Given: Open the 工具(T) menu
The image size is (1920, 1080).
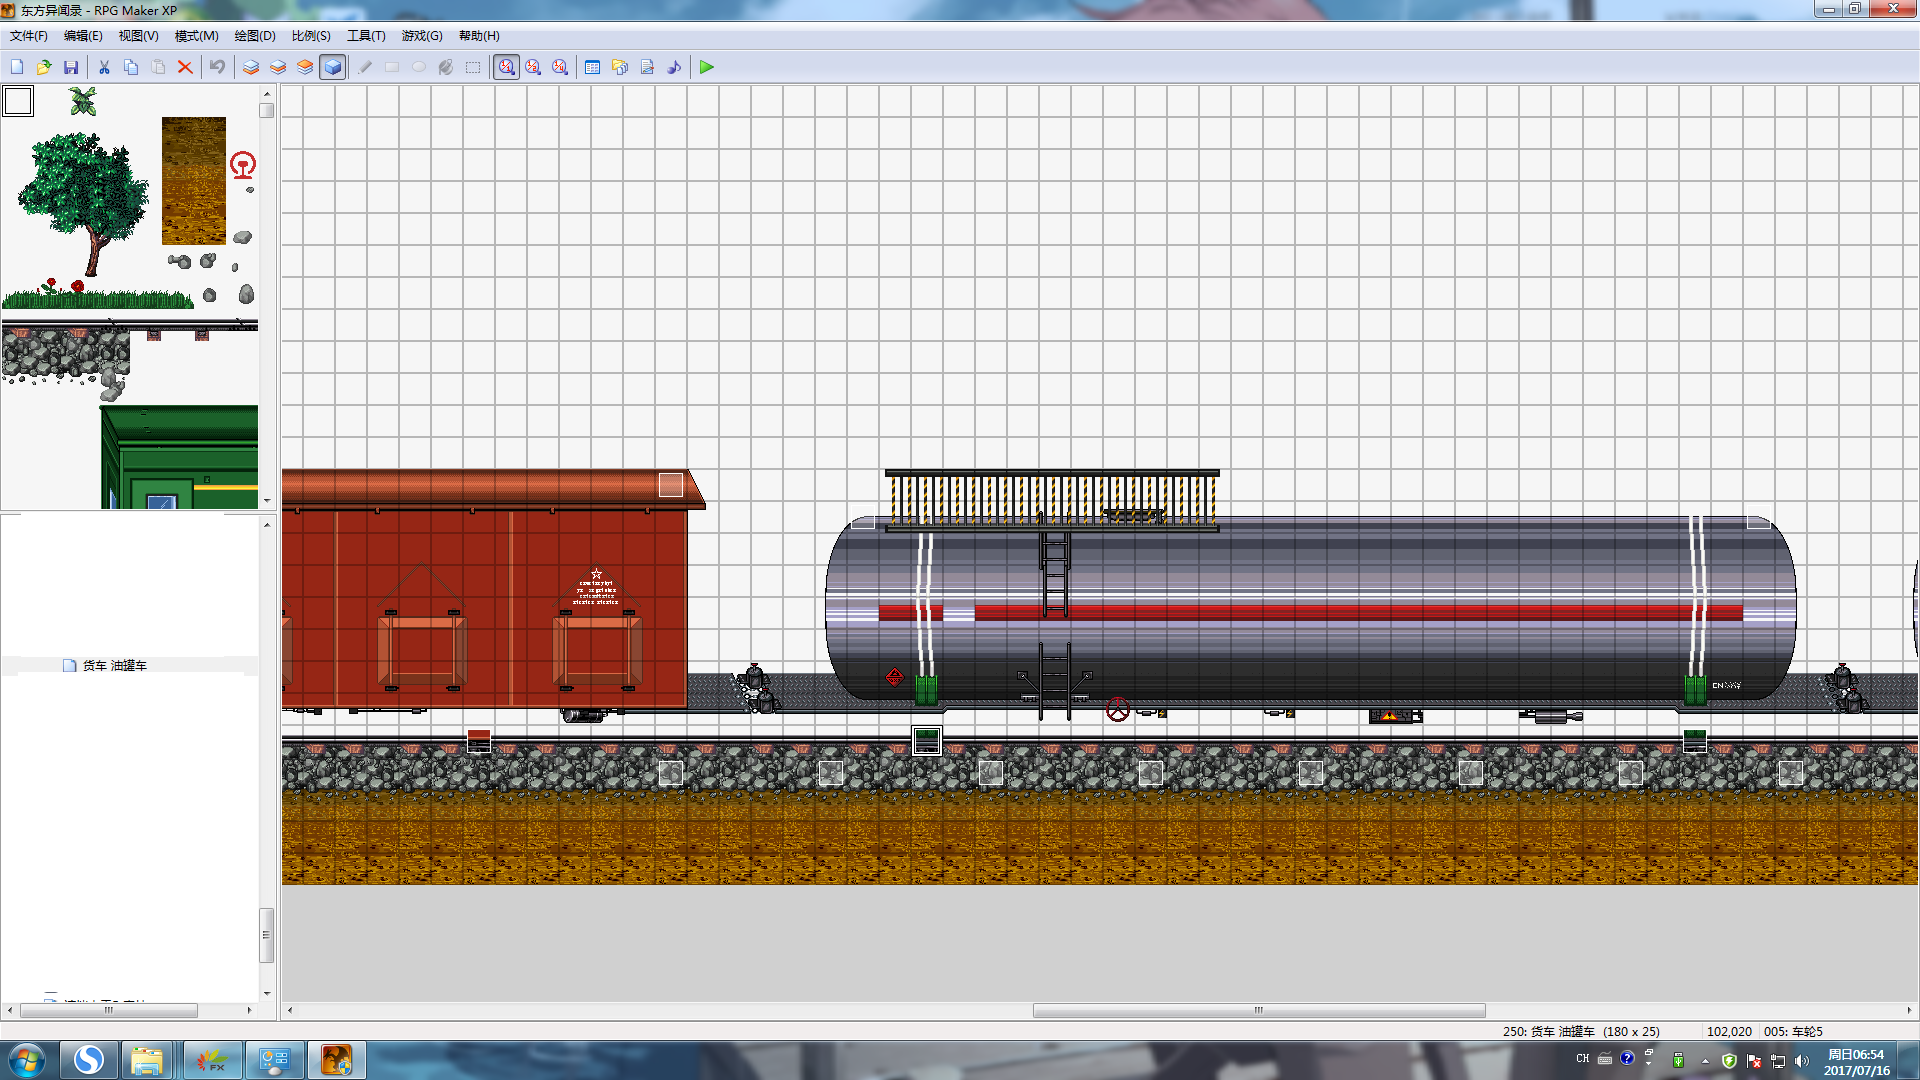Looking at the screenshot, I should 366,36.
